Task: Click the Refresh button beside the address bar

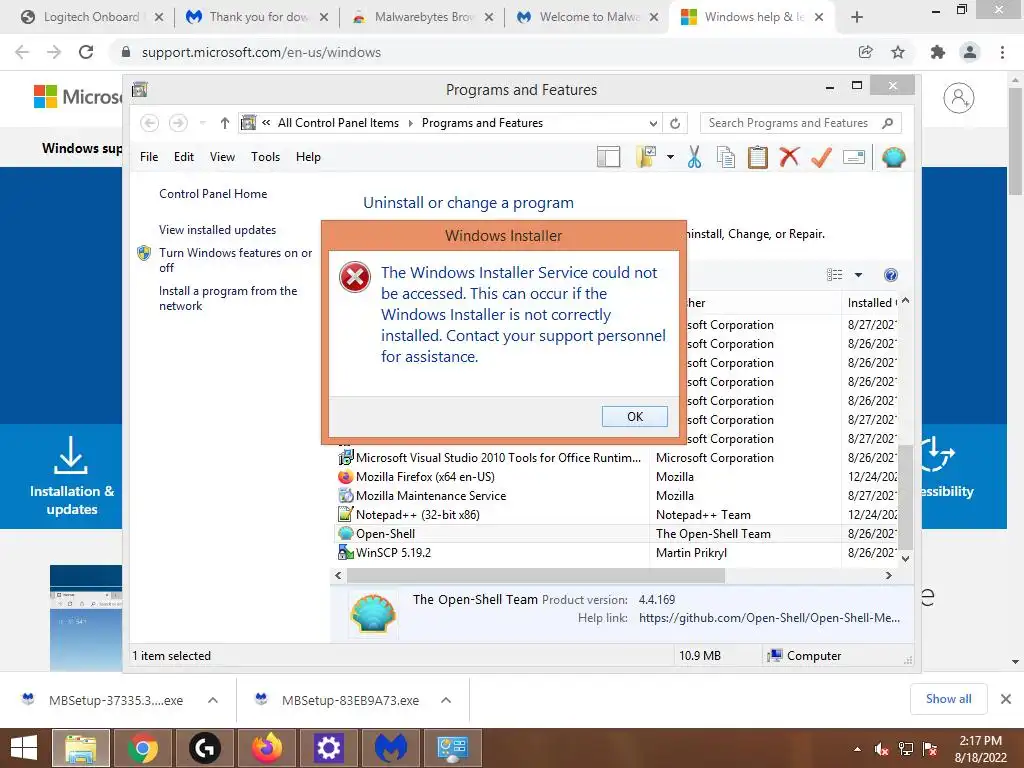Action: (675, 123)
